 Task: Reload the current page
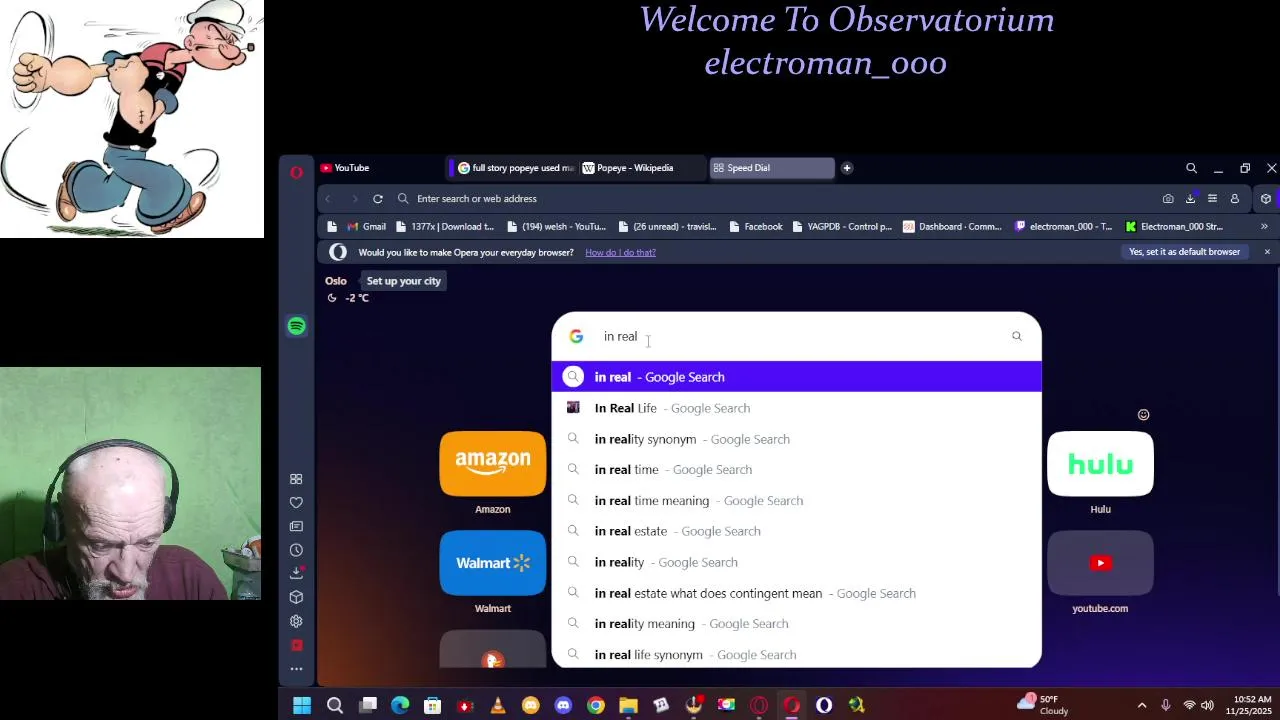(x=378, y=199)
